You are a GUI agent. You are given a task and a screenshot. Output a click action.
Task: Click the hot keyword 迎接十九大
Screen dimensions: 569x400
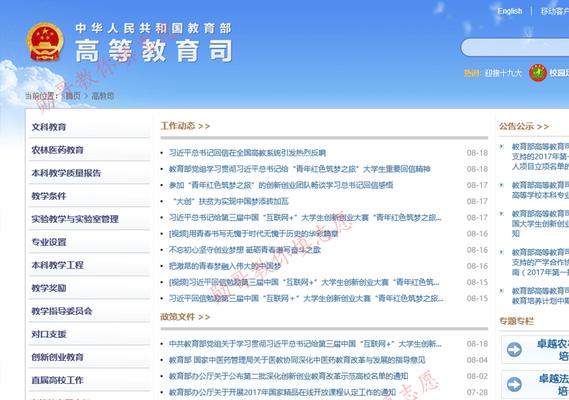[503, 73]
